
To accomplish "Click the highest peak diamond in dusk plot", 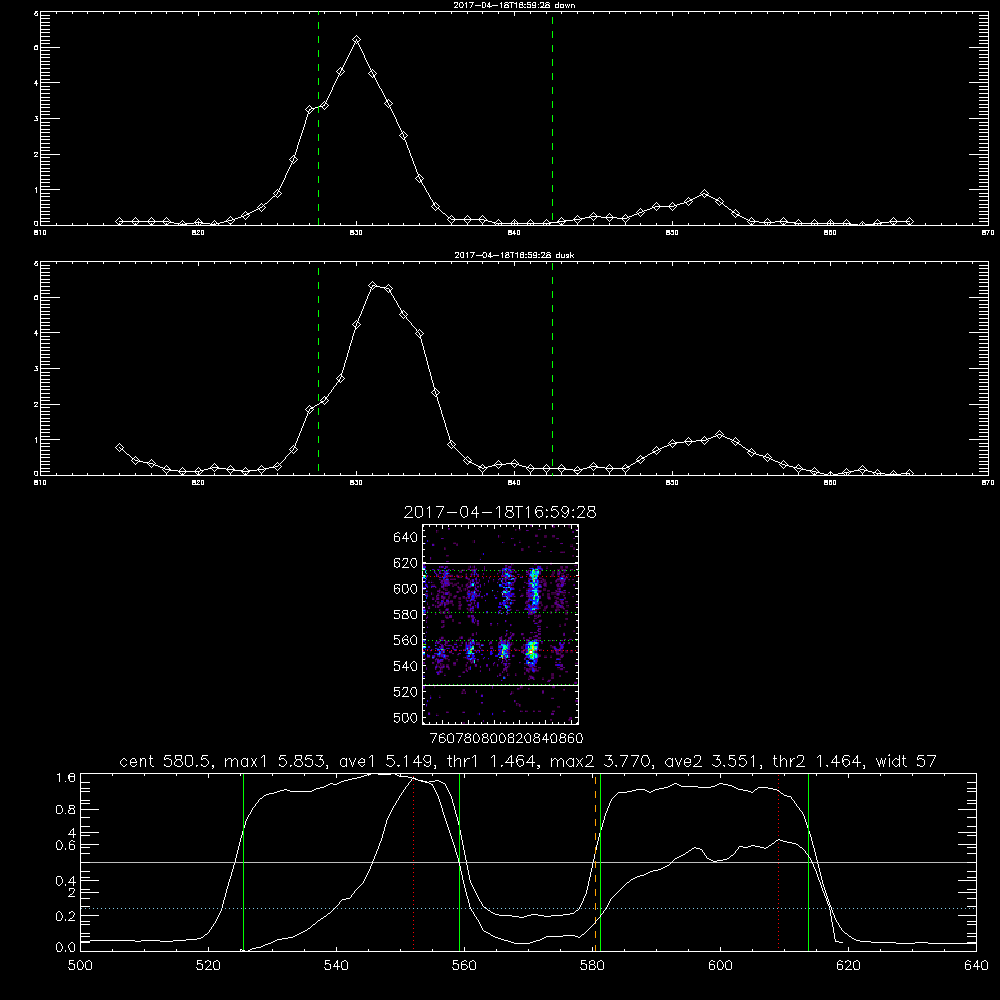I will pyautogui.click(x=372, y=285).
